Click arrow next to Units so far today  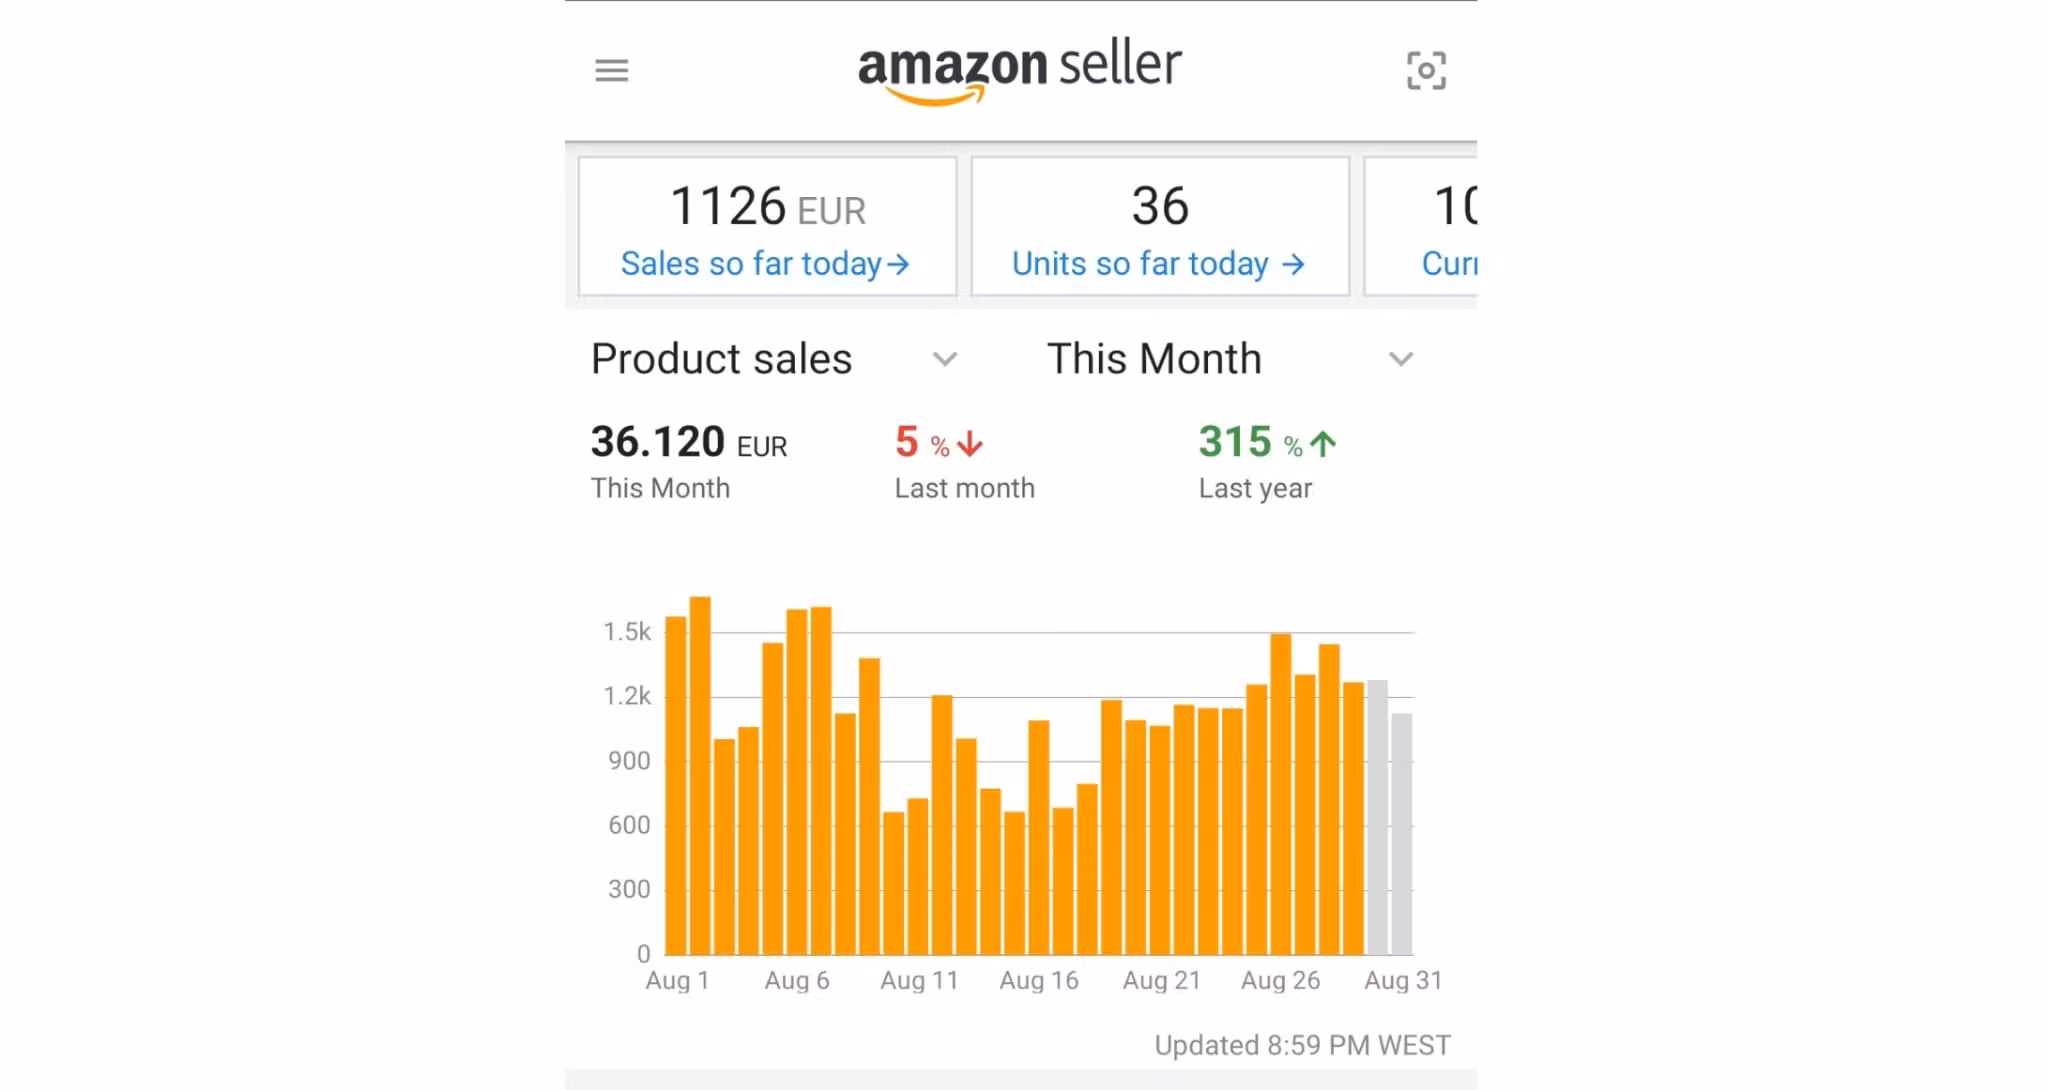[x=1293, y=264]
